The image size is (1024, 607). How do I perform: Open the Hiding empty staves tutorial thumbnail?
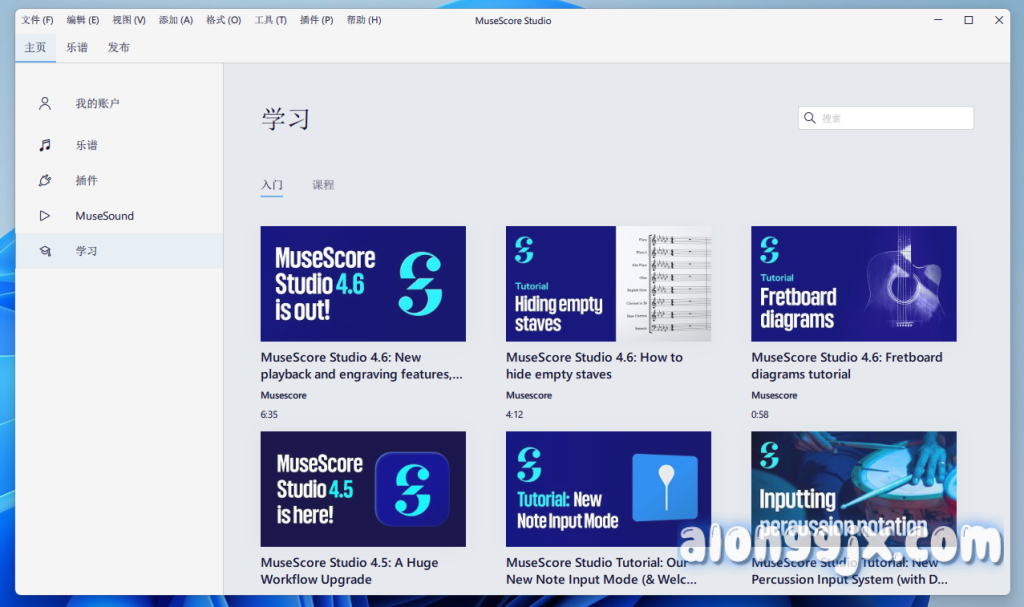coord(608,284)
